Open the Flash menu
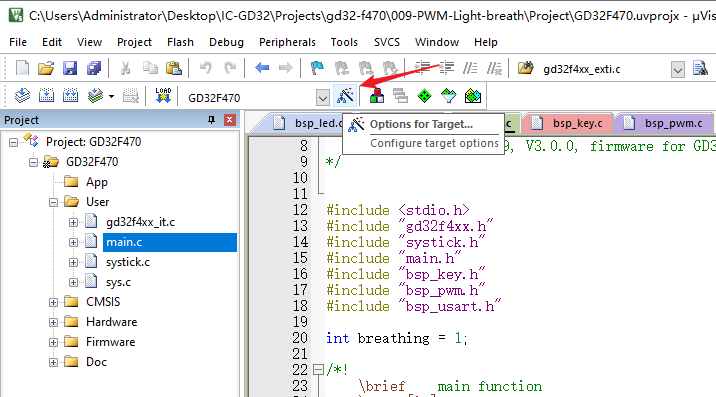The image size is (716, 397). point(180,42)
